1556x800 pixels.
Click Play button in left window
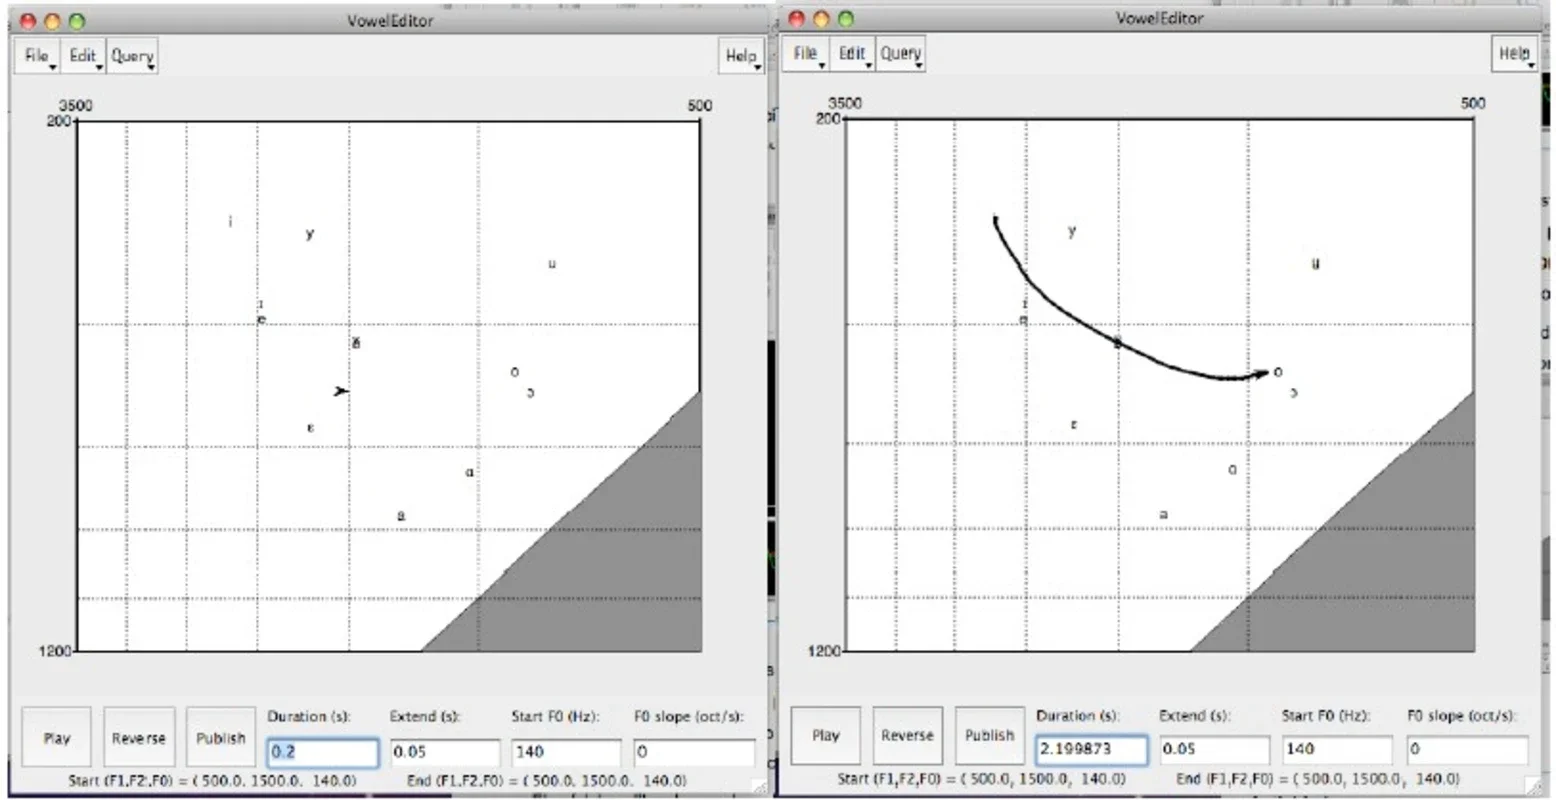click(57, 738)
